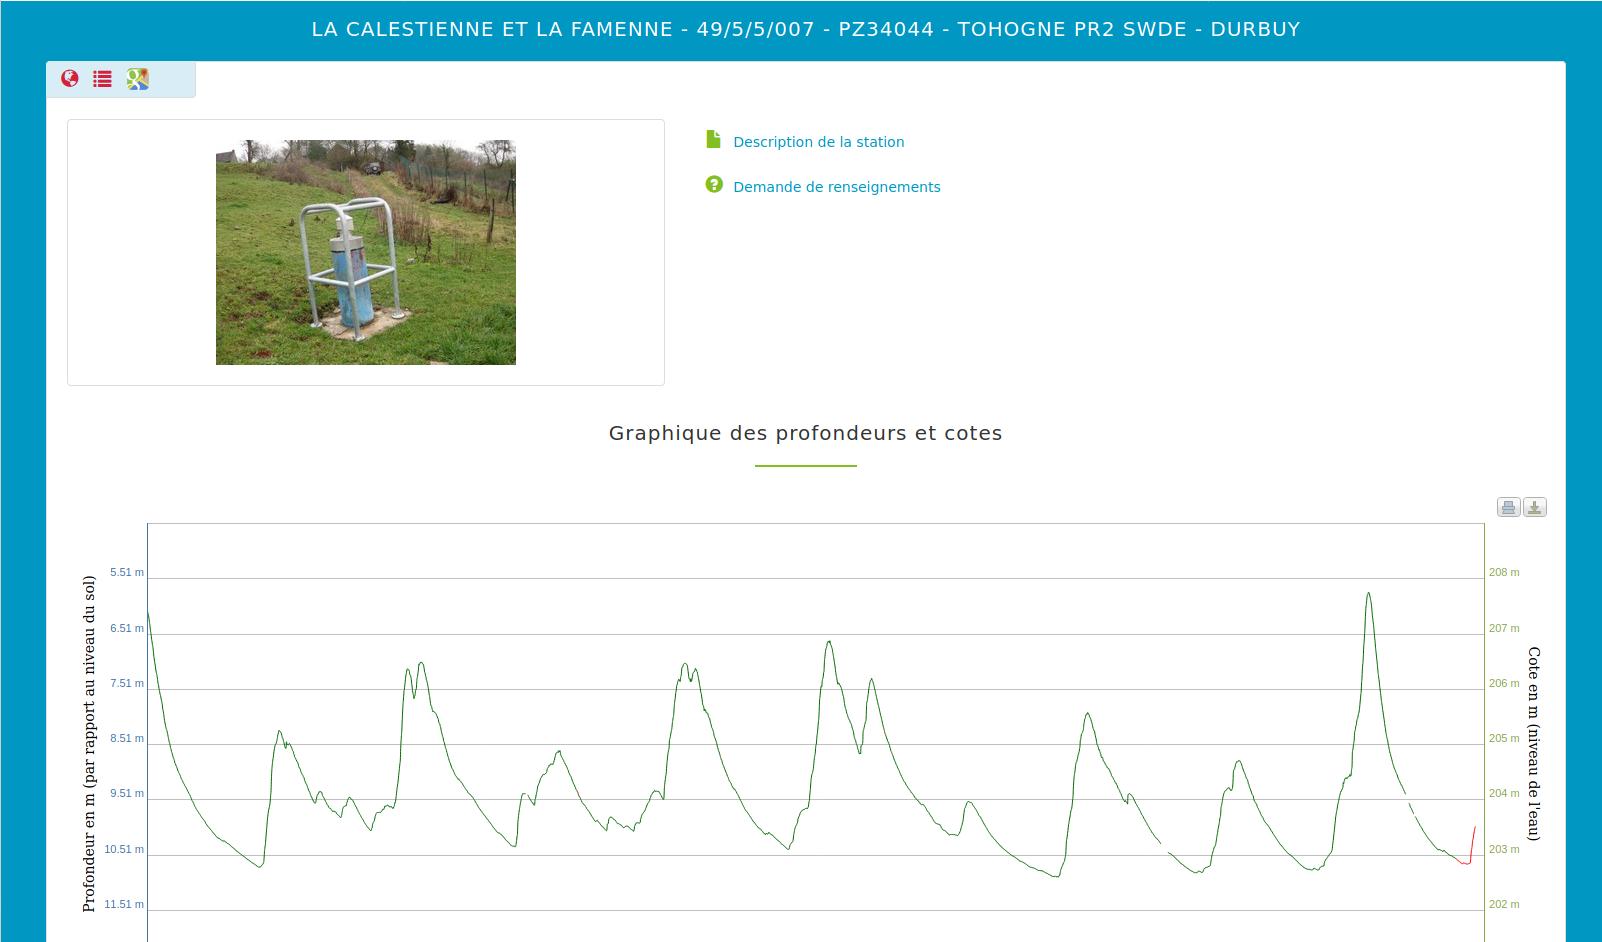This screenshot has width=1602, height=942.
Task: Click the 8.51 m depth axis label
Action: 127,738
